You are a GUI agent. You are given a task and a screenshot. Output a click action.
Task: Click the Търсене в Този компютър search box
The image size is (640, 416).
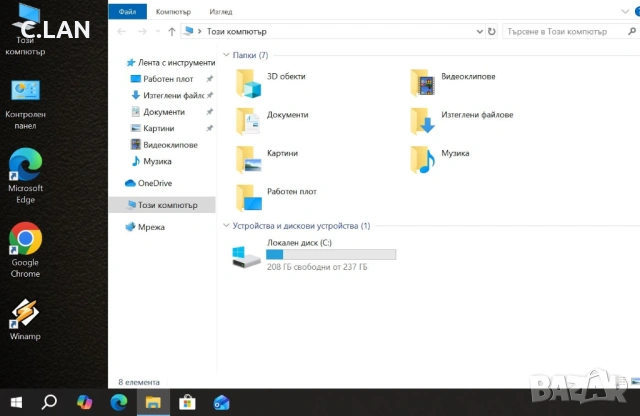click(x=564, y=31)
